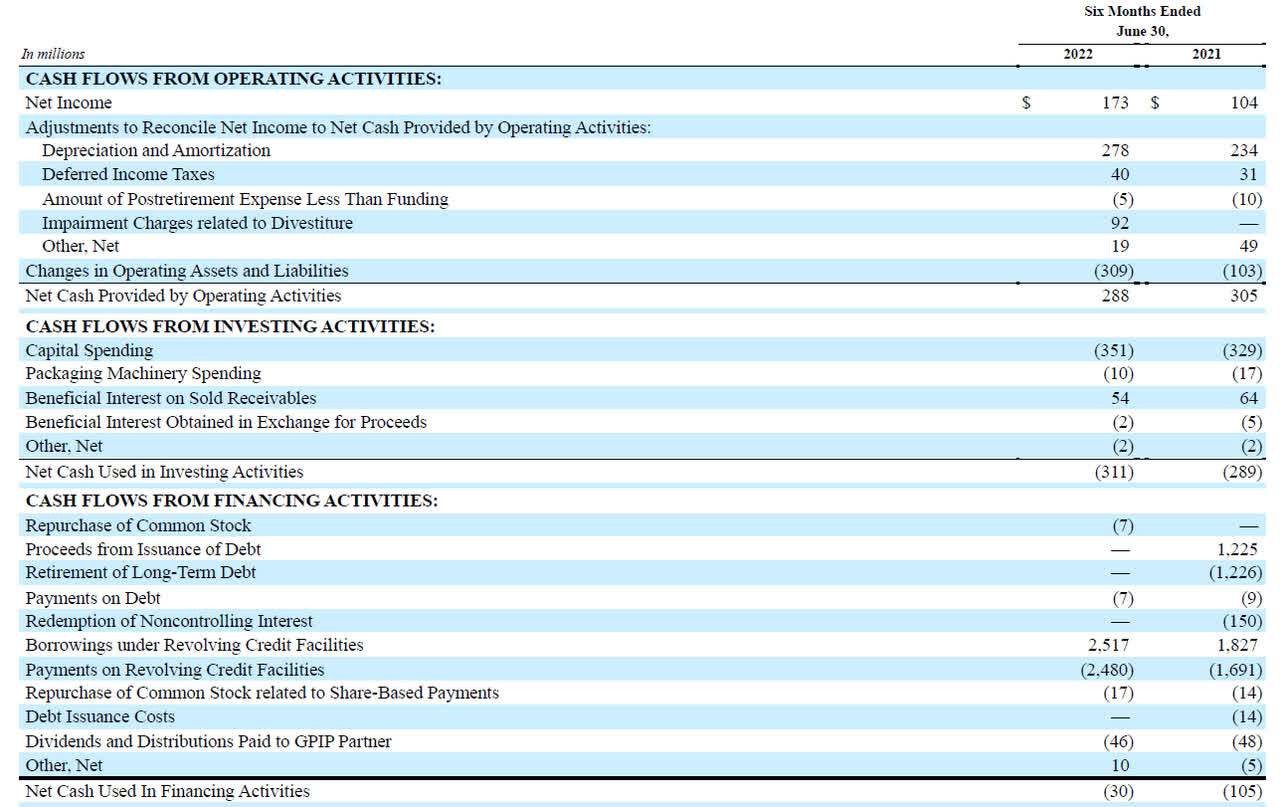Image resolution: width=1280 pixels, height=807 pixels.
Task: Click Operating Activities total 288
Action: click(x=1115, y=296)
